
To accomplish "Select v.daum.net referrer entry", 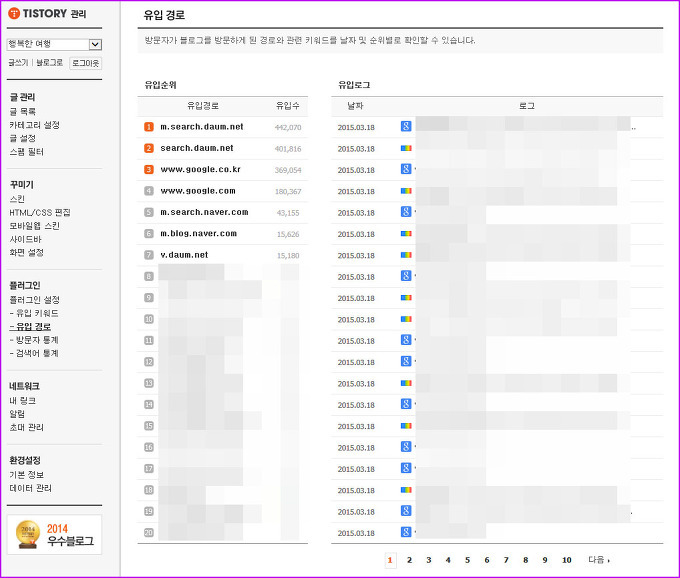I will coord(184,255).
